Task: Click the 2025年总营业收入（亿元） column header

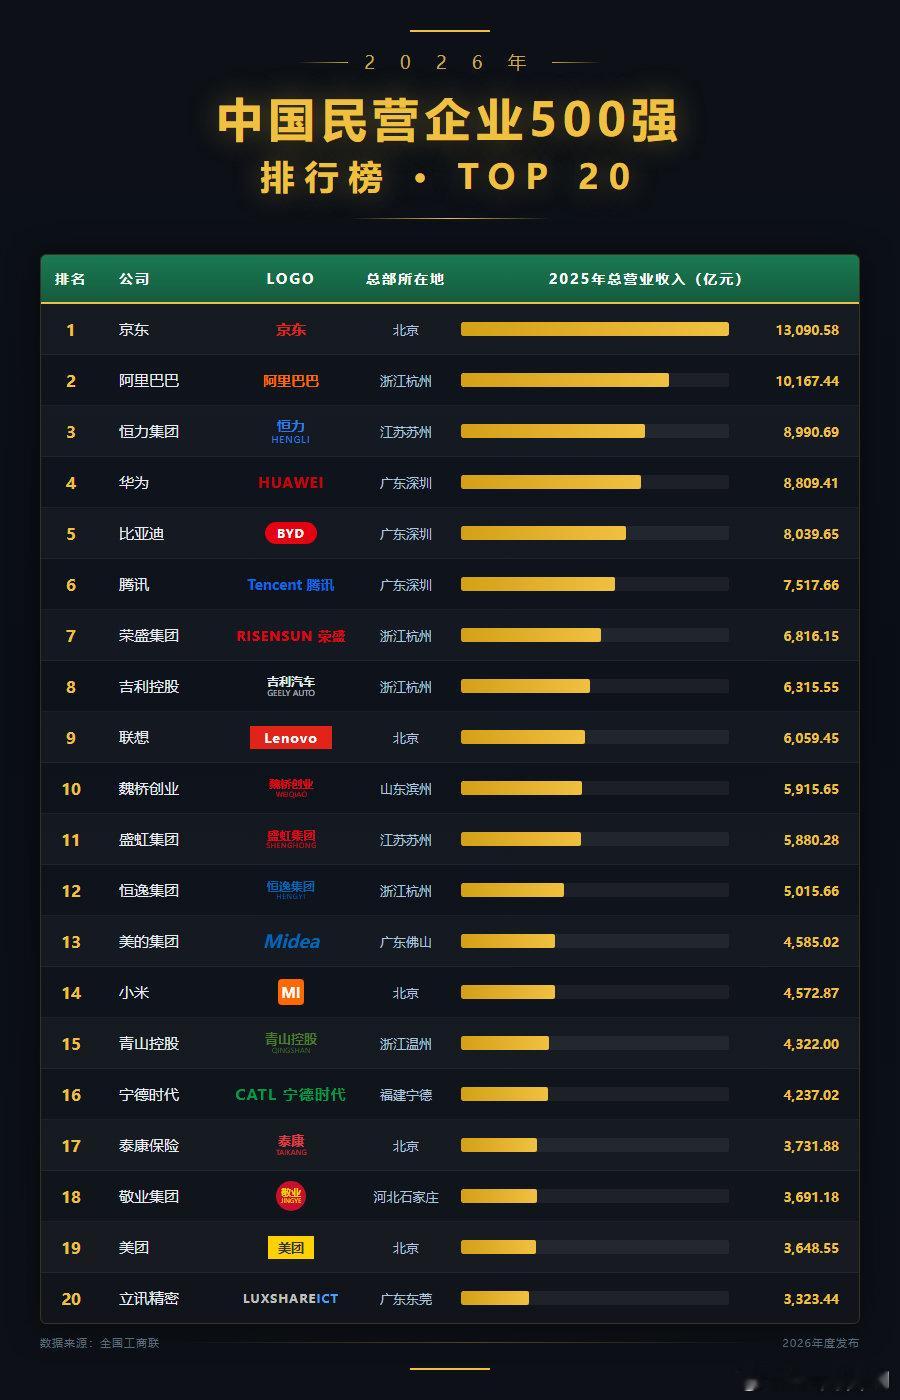Action: tap(646, 279)
